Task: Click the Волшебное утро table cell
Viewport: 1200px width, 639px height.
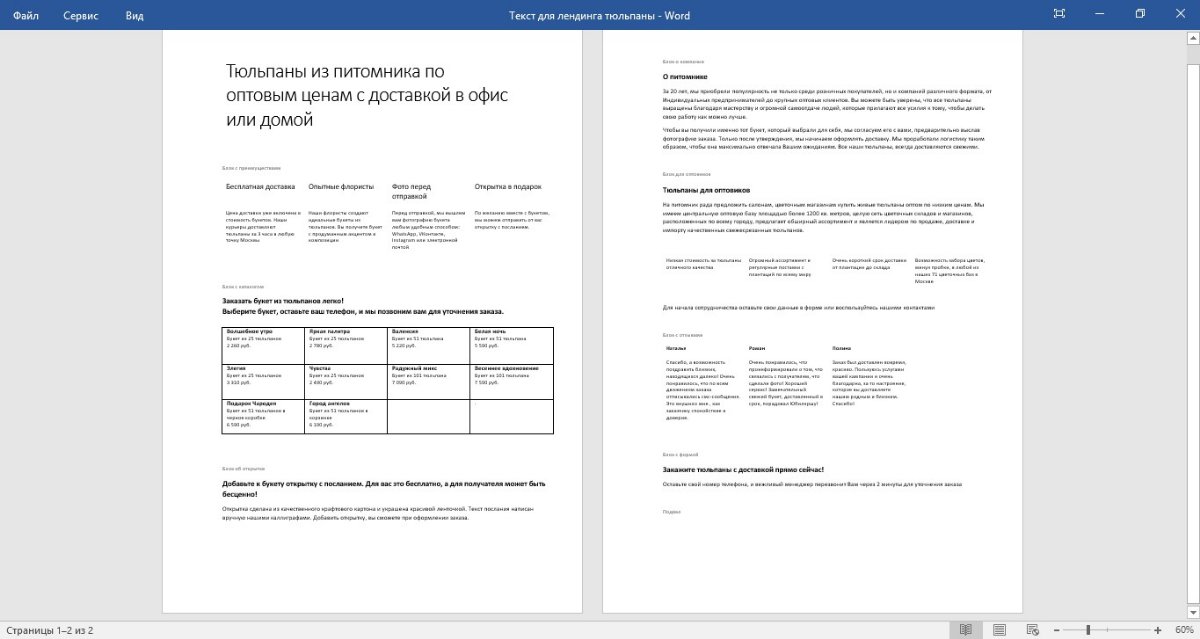Action: coord(262,343)
